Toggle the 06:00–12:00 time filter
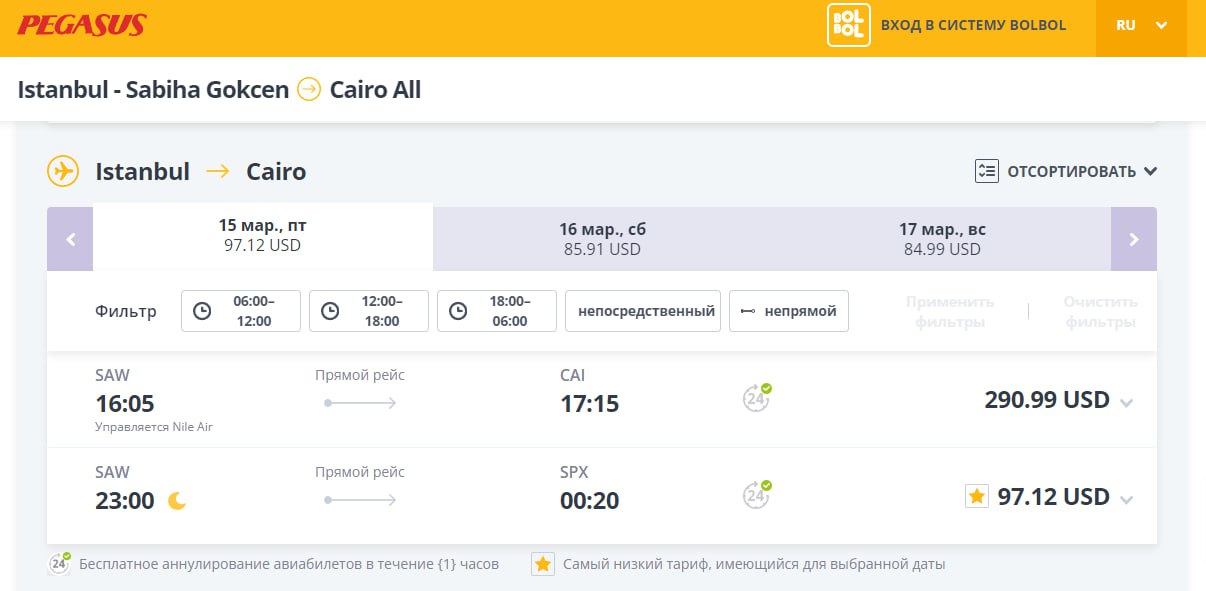Viewport: 1206px width, 591px height. click(x=241, y=311)
